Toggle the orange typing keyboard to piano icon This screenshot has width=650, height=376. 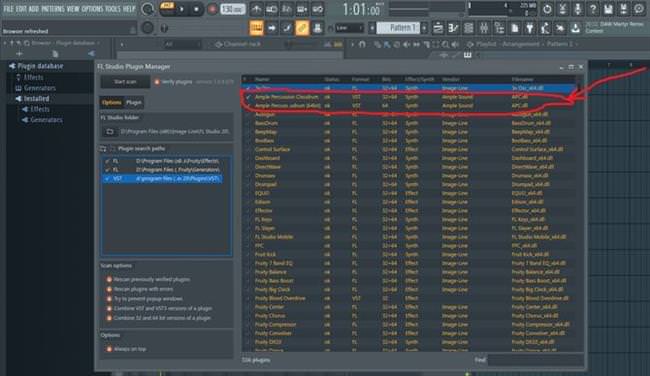point(256,28)
